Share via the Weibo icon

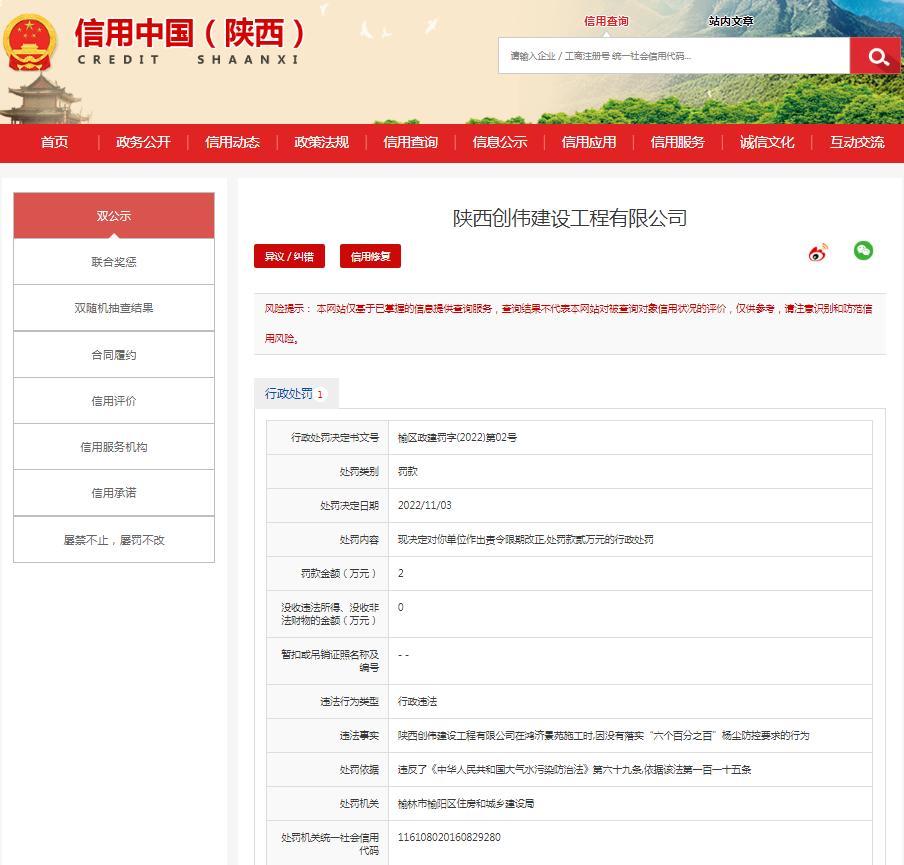(x=818, y=252)
